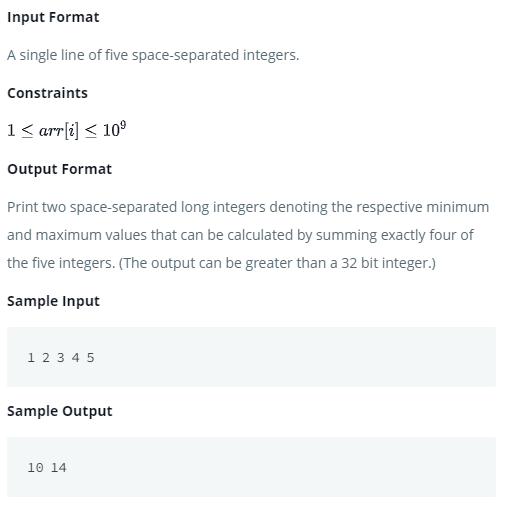Screen dimensions: 505x505
Task: Click the number 5 in sample input
Action: [90, 358]
